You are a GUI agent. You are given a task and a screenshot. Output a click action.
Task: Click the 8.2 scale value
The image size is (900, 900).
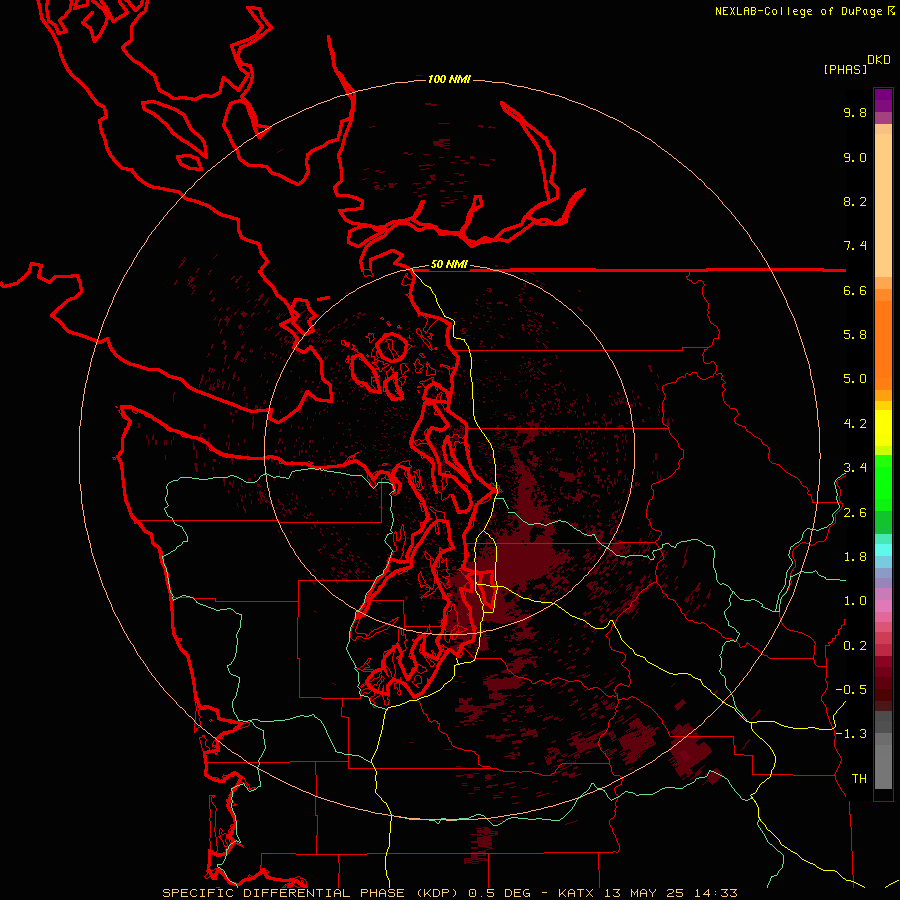[855, 201]
